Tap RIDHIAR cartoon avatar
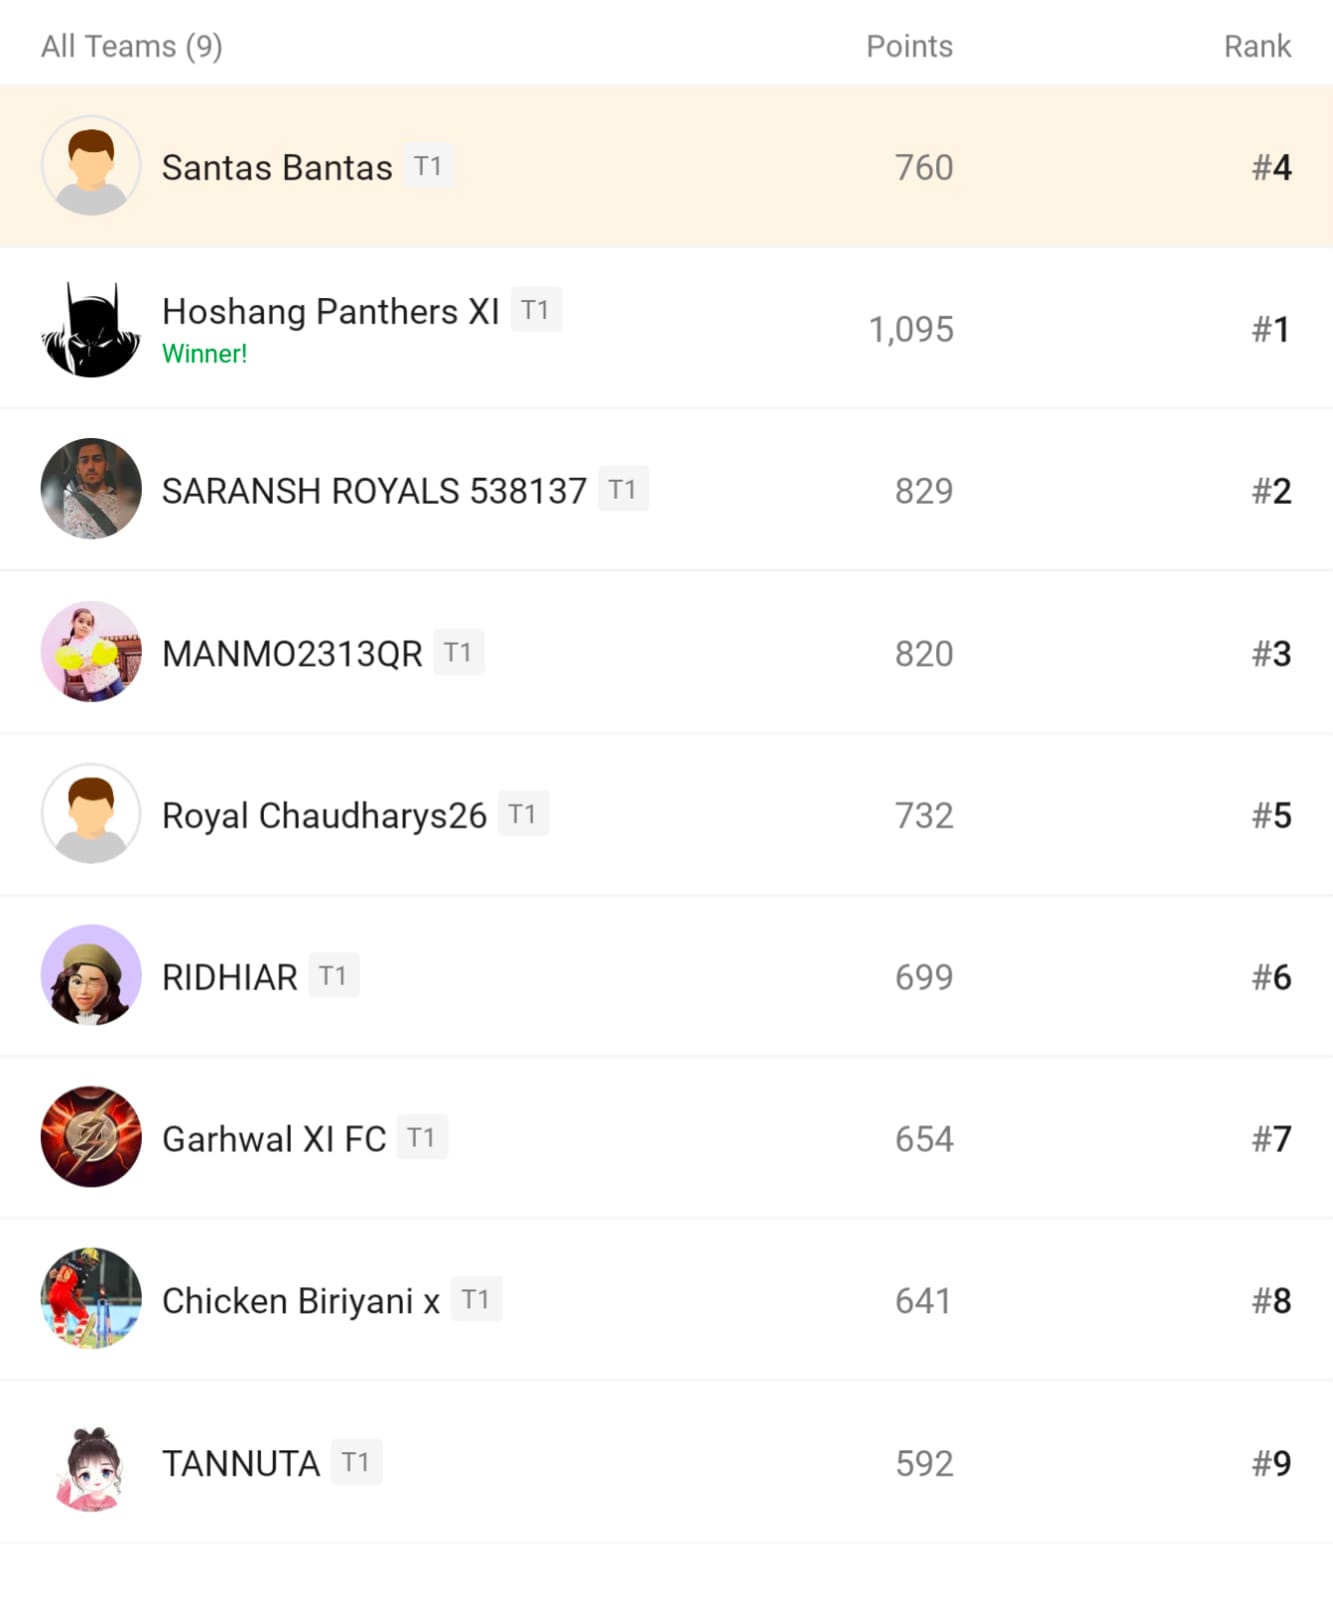This screenshot has width=1333, height=1600. point(91,975)
